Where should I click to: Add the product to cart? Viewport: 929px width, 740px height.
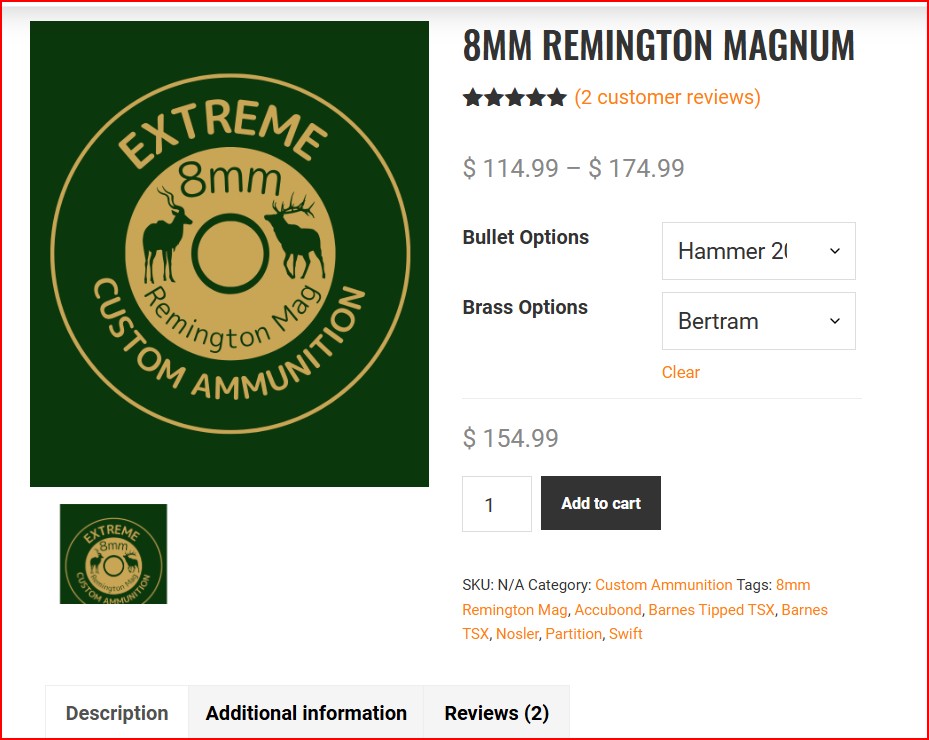pyautogui.click(x=601, y=503)
